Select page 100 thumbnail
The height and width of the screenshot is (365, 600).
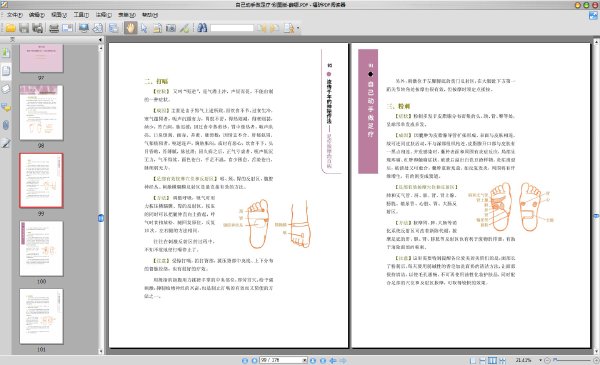click(41, 248)
